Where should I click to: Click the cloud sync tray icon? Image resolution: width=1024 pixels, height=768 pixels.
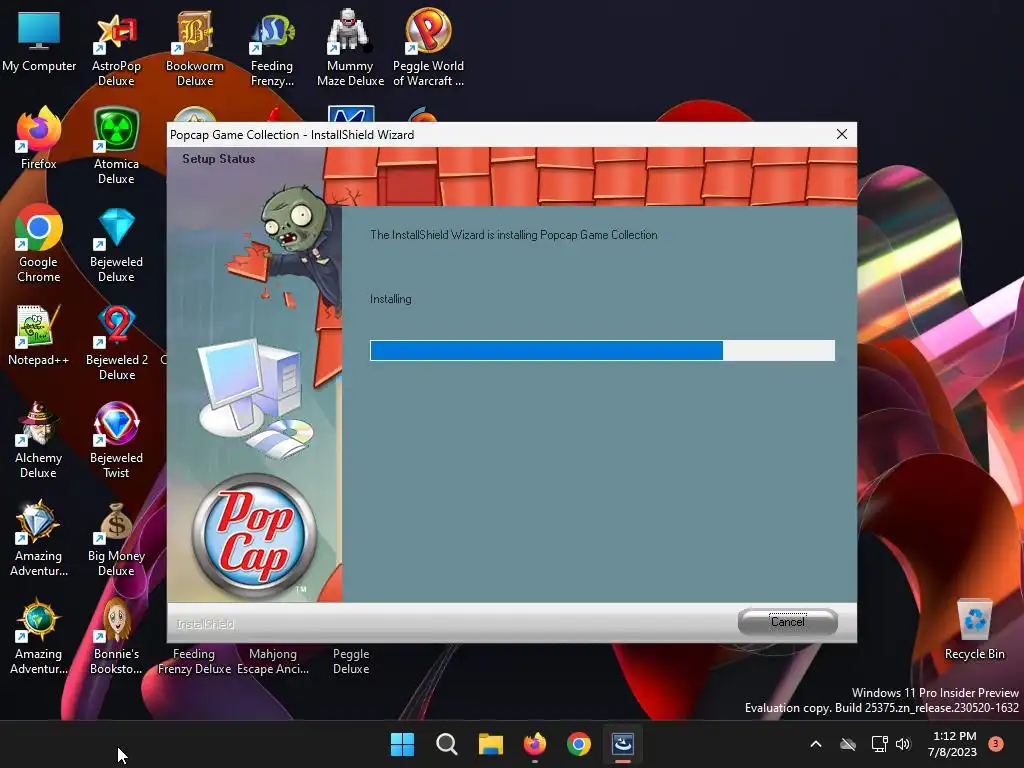(848, 744)
